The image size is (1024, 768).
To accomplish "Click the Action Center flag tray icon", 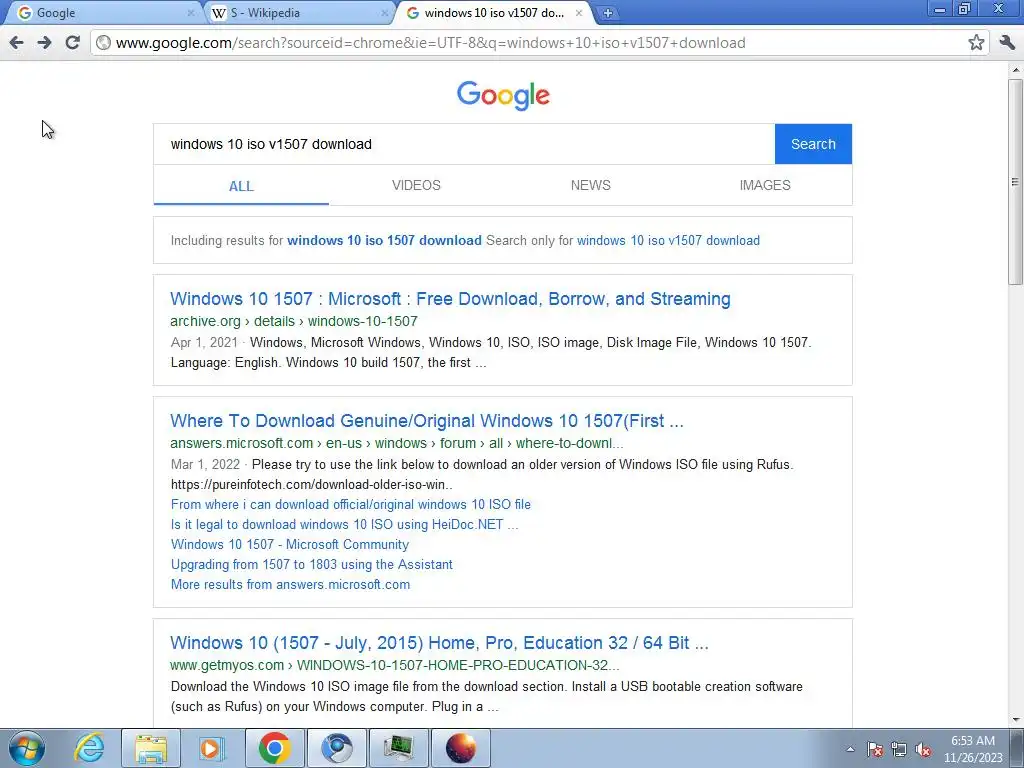I will pyautogui.click(x=875, y=749).
